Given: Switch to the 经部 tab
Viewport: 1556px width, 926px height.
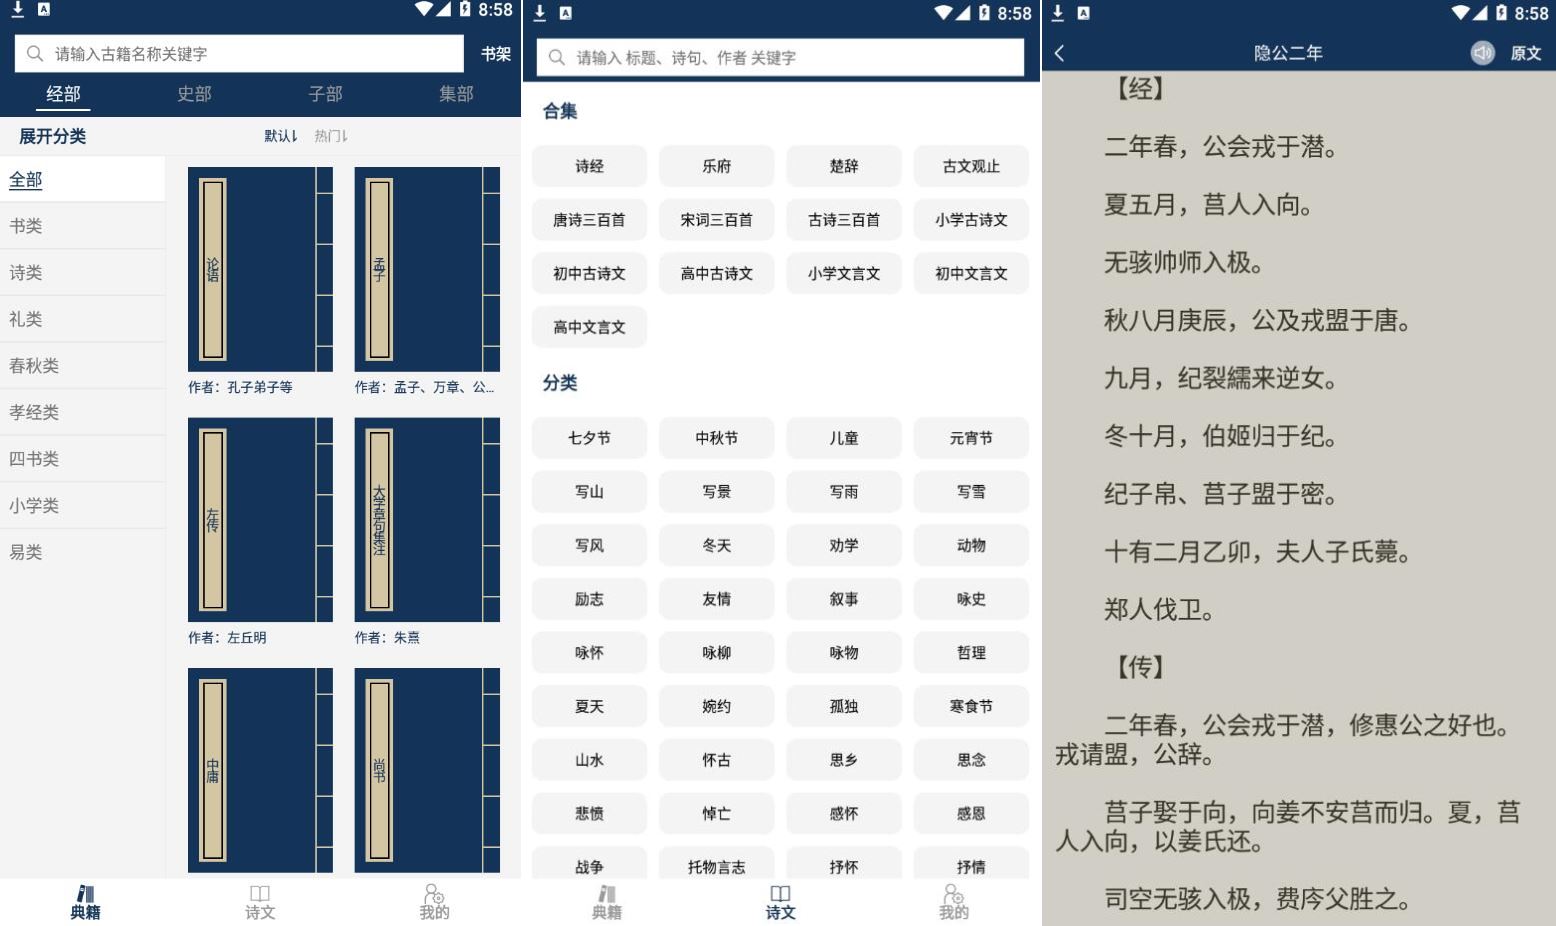Looking at the screenshot, I should click(x=64, y=94).
